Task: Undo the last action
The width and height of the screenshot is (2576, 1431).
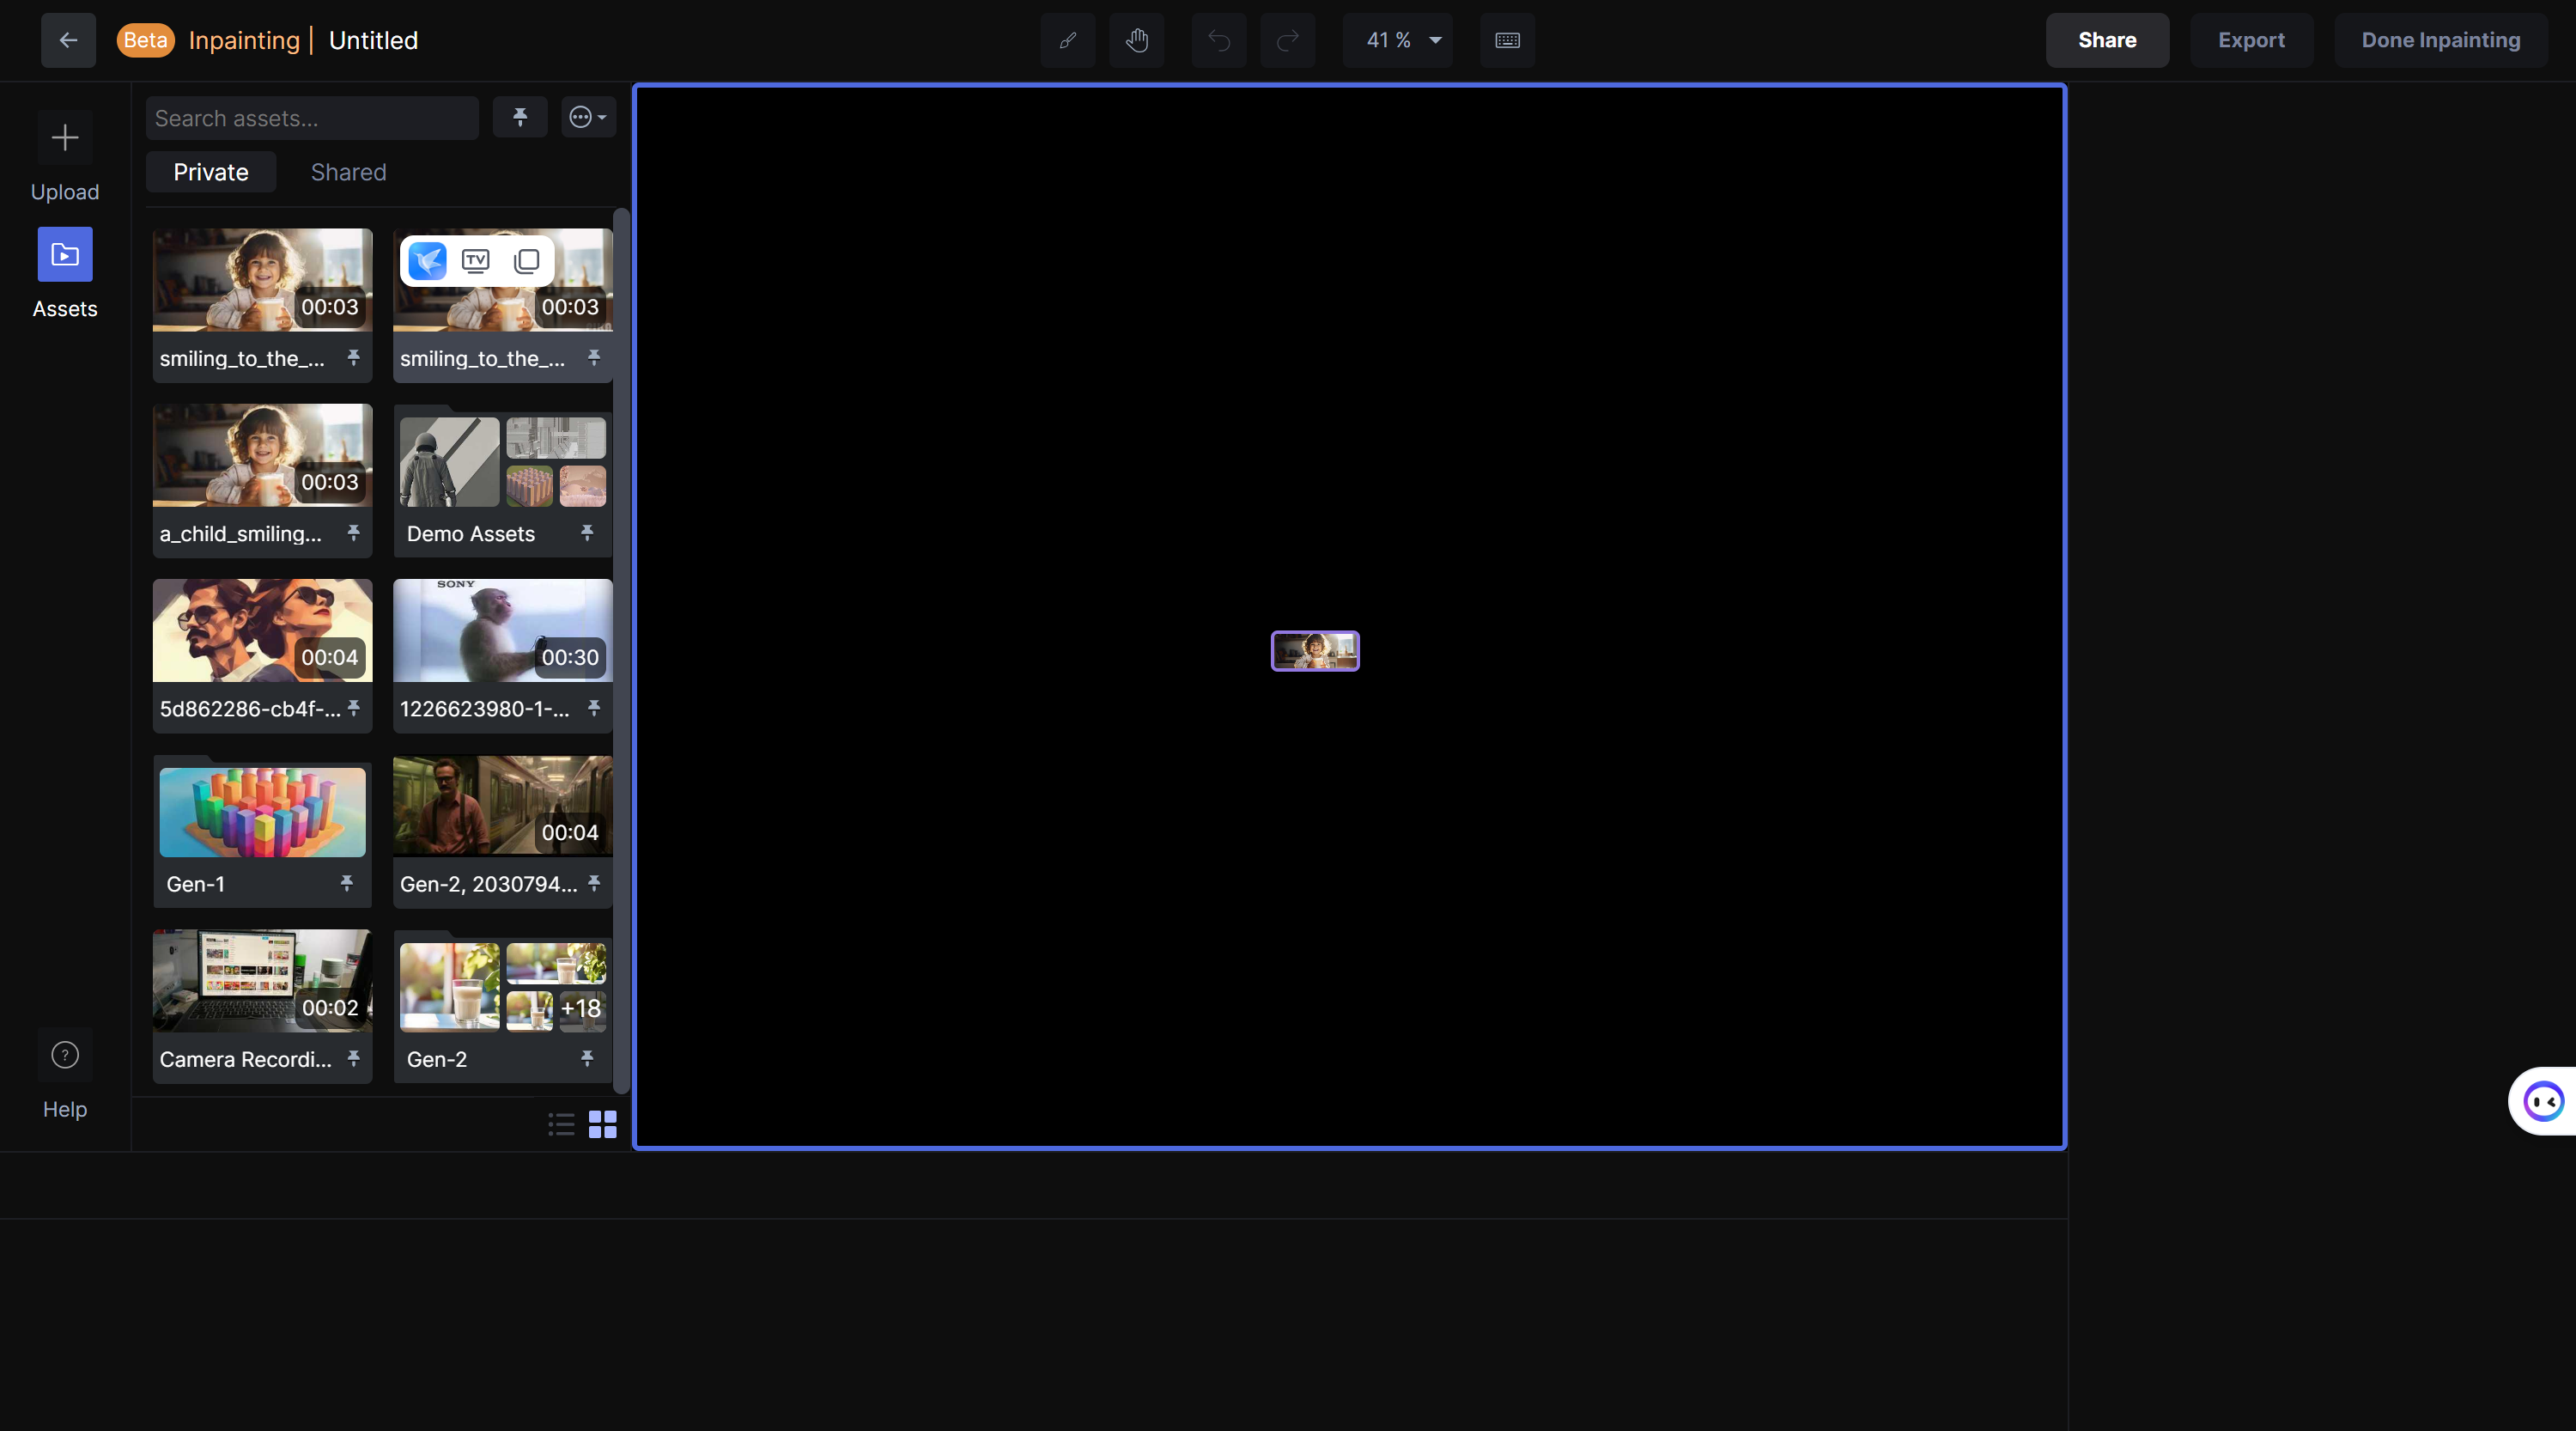Action: pyautogui.click(x=1218, y=40)
